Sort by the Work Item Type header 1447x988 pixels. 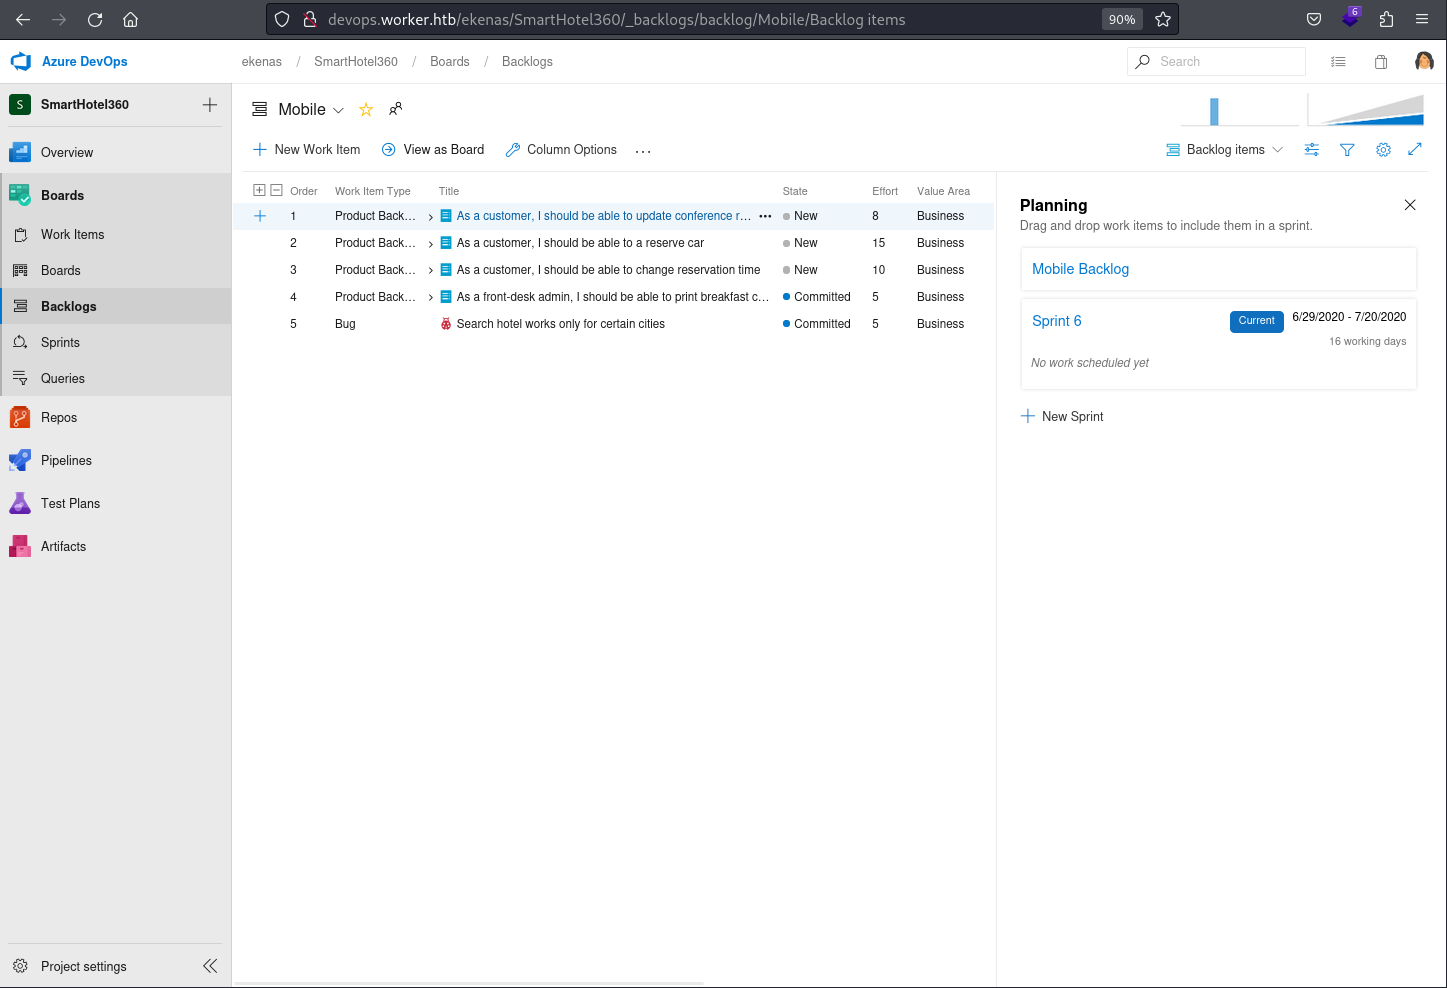(x=373, y=191)
